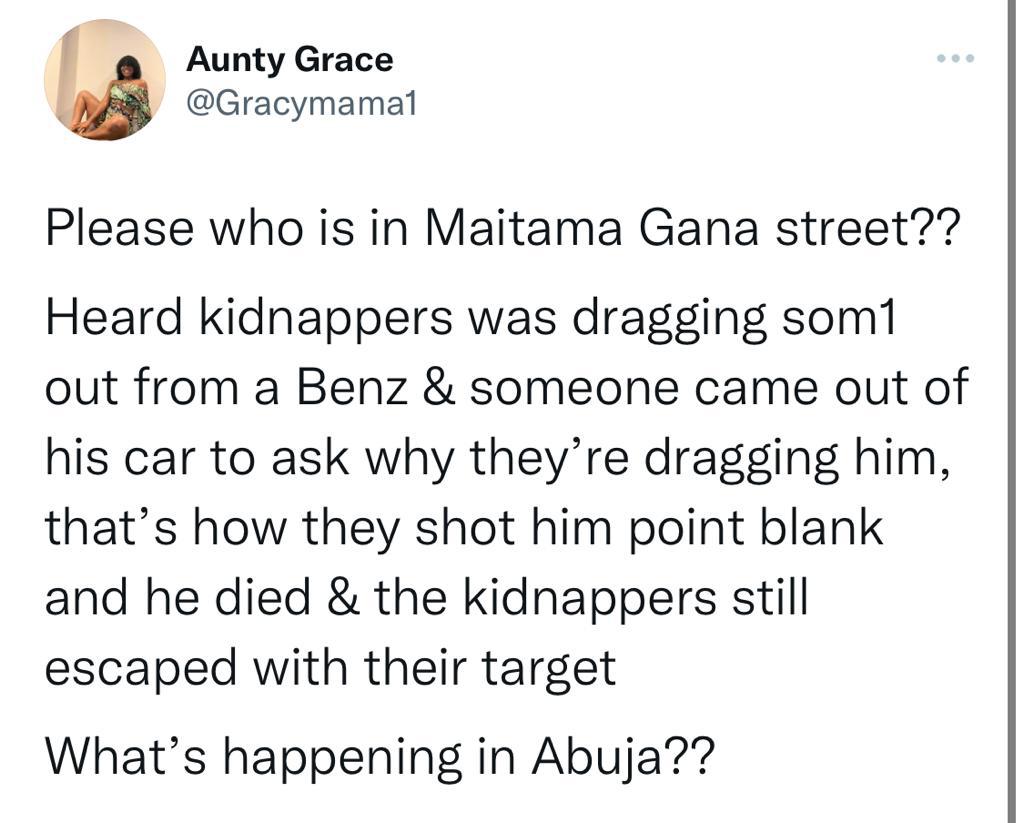Open the Aunty Grace display name link
This screenshot has height=823, width=1024.
point(290,60)
